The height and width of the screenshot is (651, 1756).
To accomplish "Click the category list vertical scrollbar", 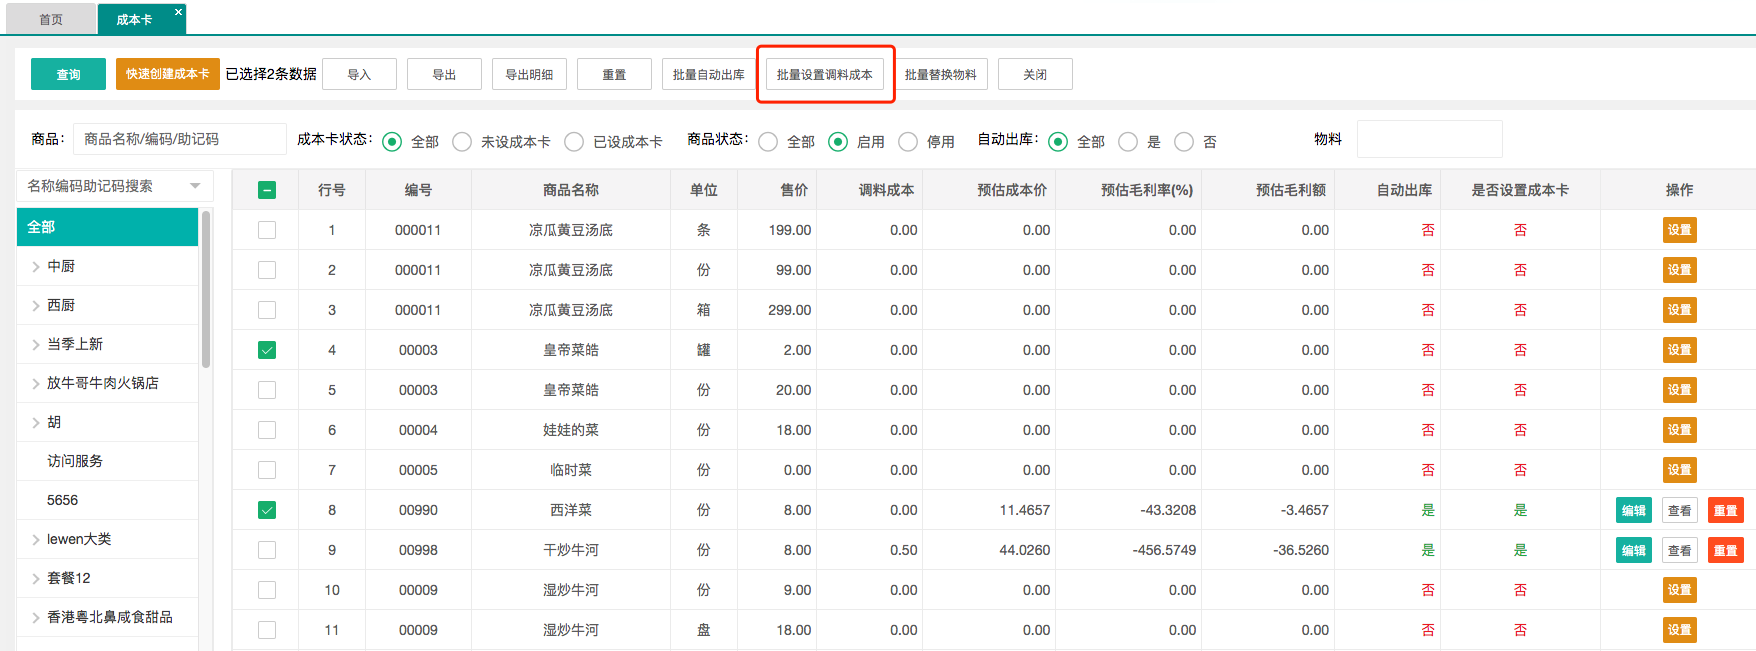I will point(206,290).
